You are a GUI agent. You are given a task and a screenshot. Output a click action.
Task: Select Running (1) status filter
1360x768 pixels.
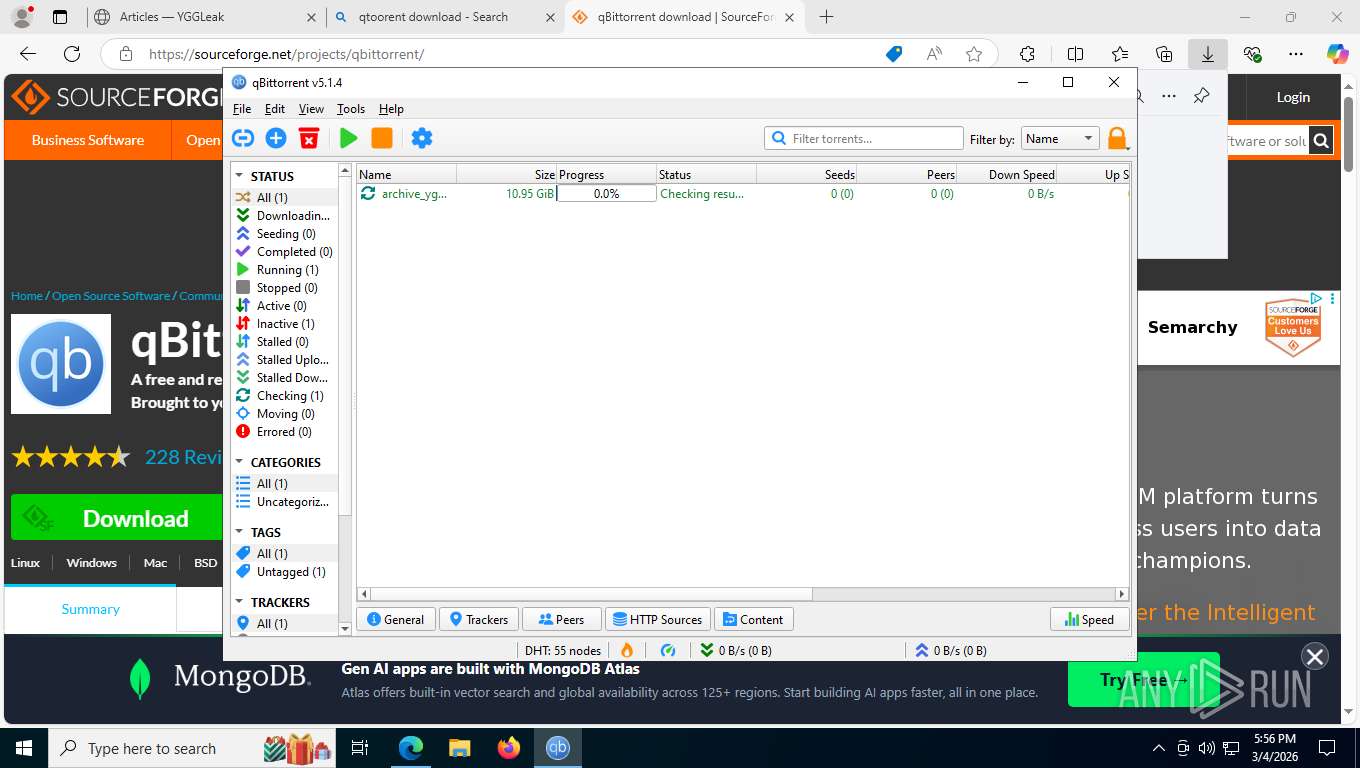click(284, 270)
